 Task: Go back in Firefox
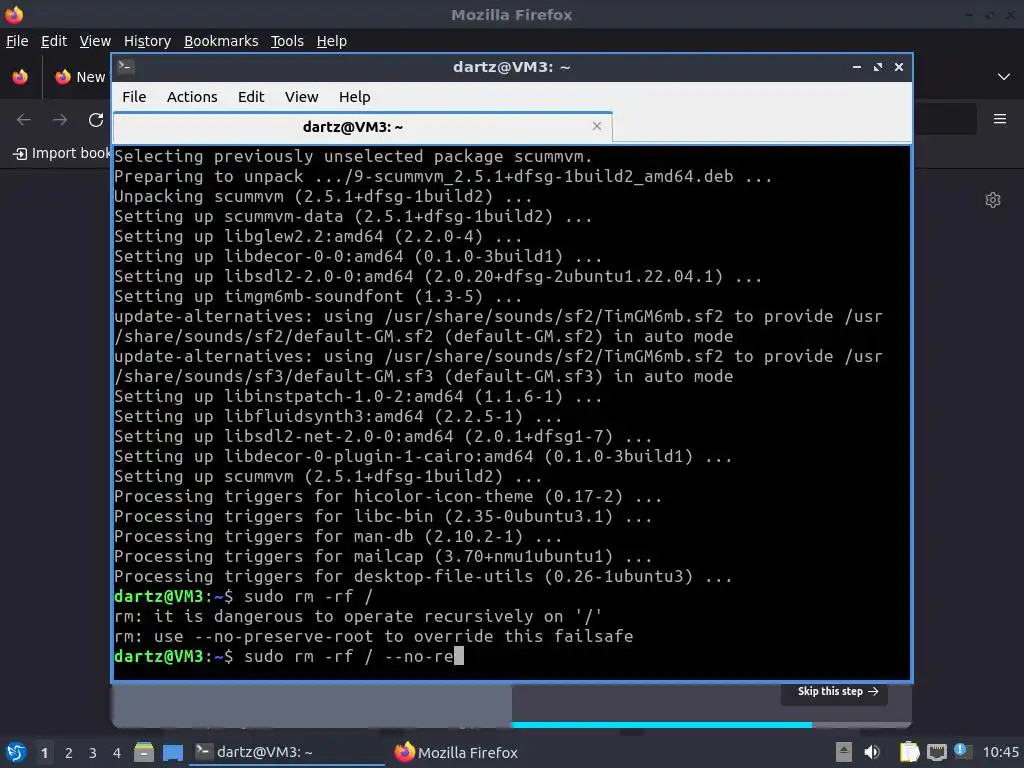tap(24, 120)
